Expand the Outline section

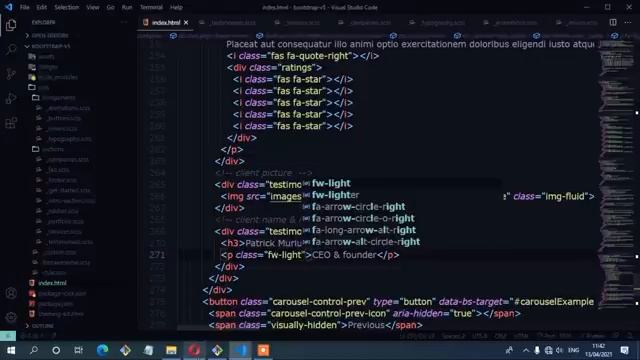[x=42, y=326]
